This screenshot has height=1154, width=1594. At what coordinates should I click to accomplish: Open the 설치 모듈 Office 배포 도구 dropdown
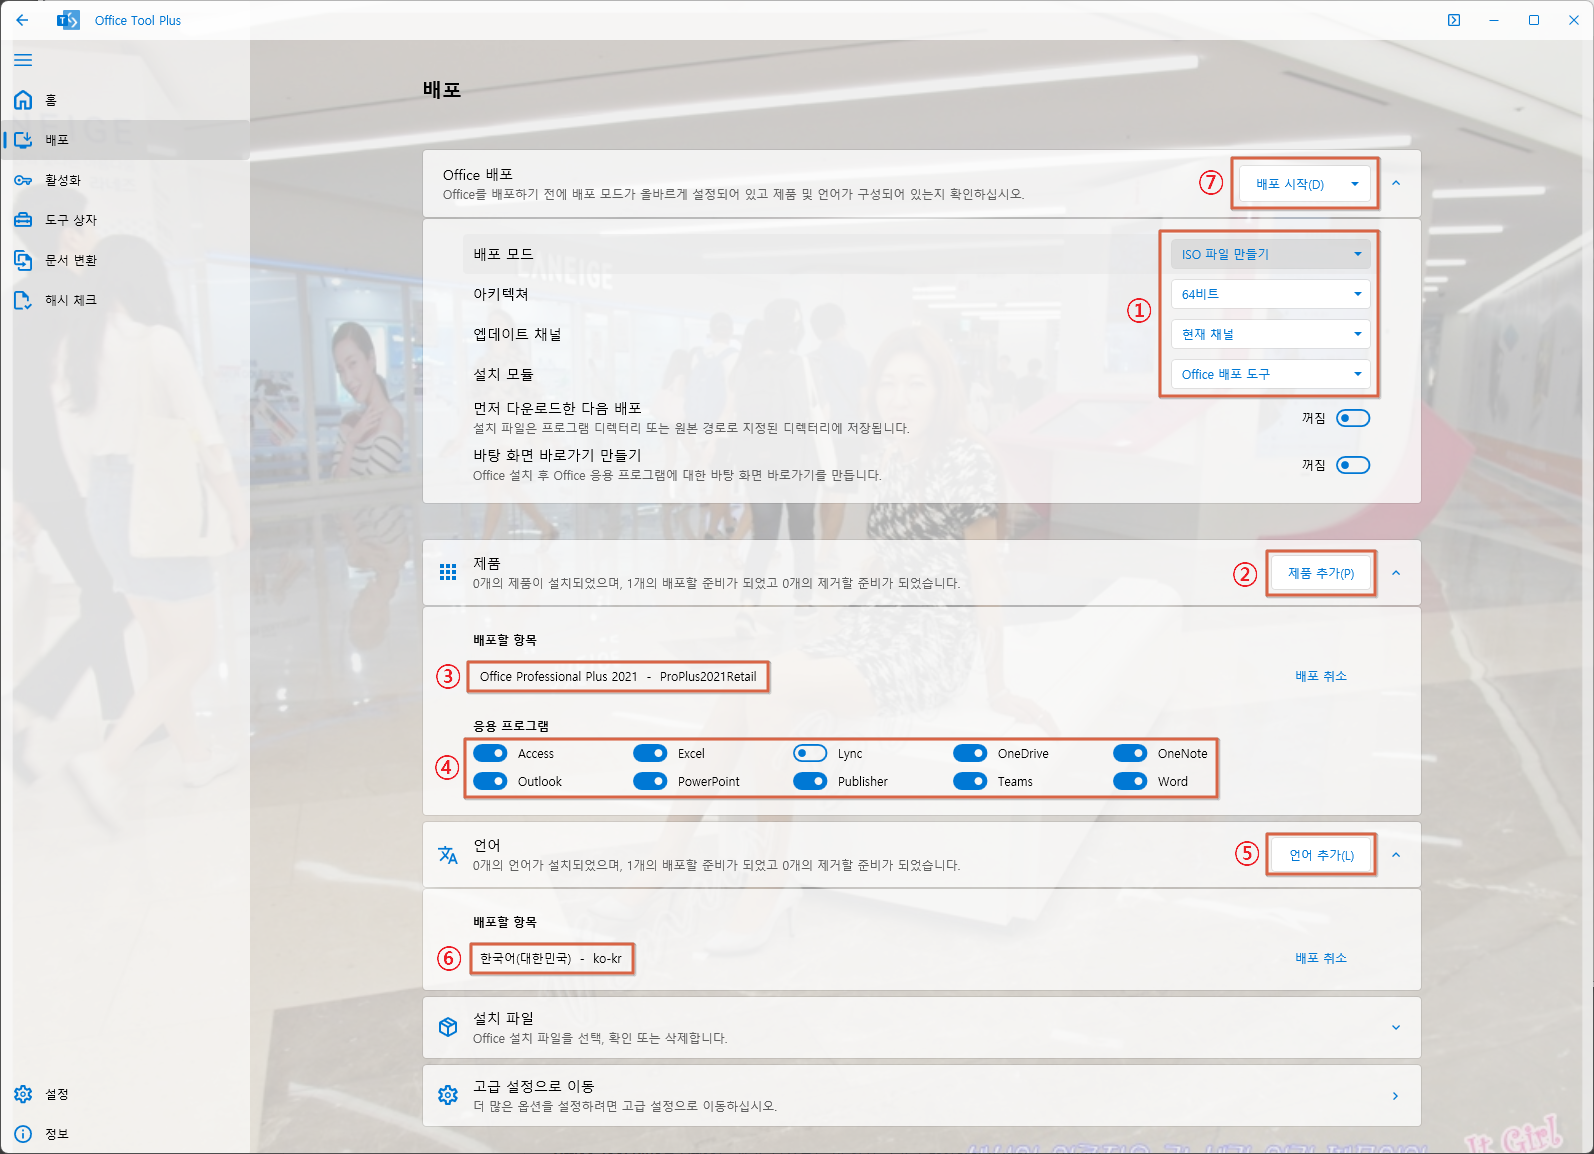point(1270,374)
